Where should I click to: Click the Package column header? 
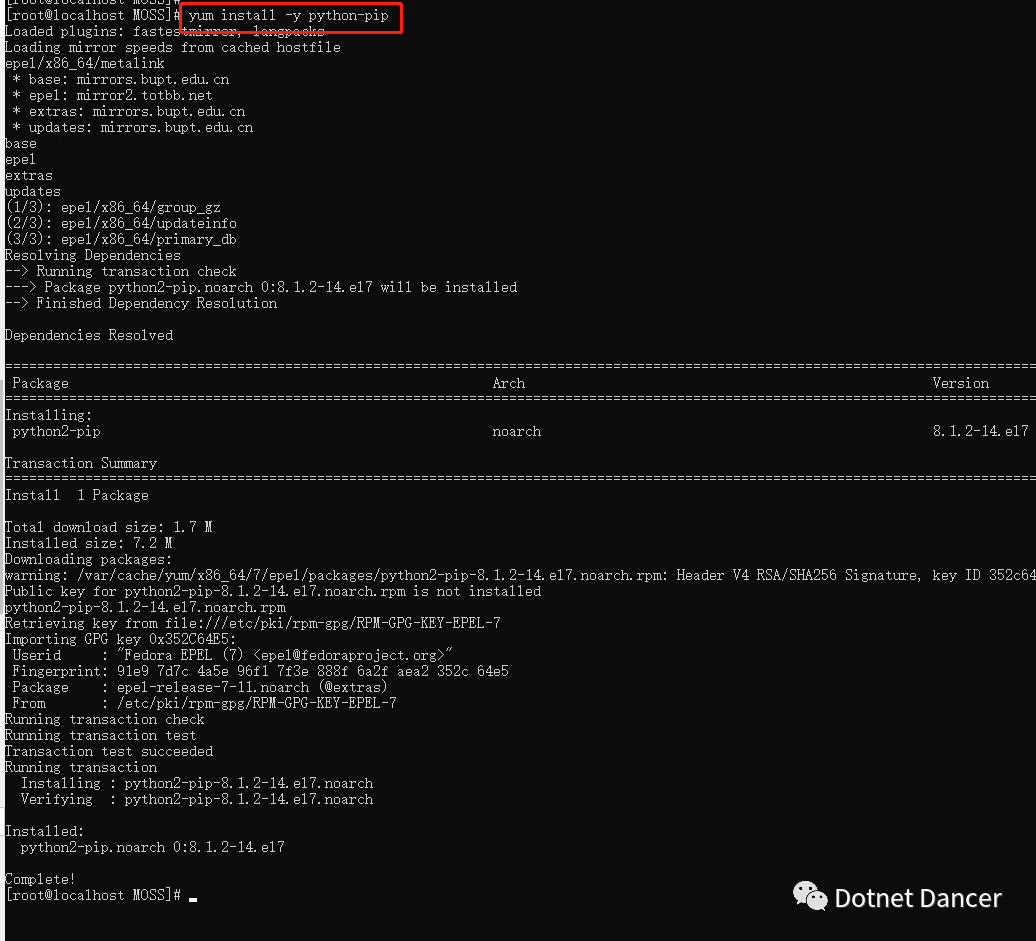(40, 383)
